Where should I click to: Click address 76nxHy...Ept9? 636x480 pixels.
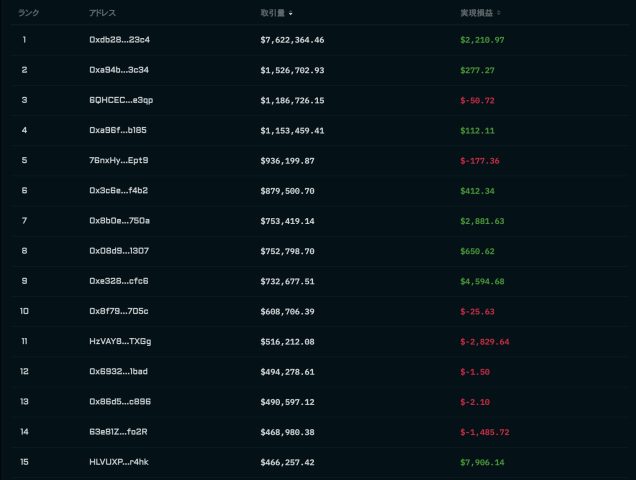pos(118,160)
